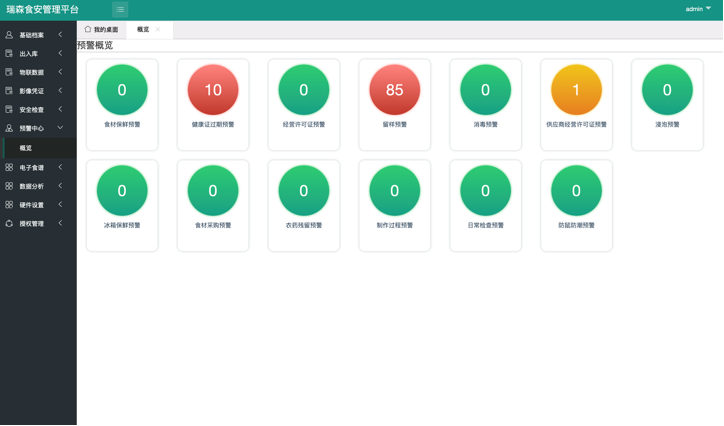The image size is (724, 426).
Task: Click the 电子食谱 grid icon in sidebar
Action: point(9,168)
